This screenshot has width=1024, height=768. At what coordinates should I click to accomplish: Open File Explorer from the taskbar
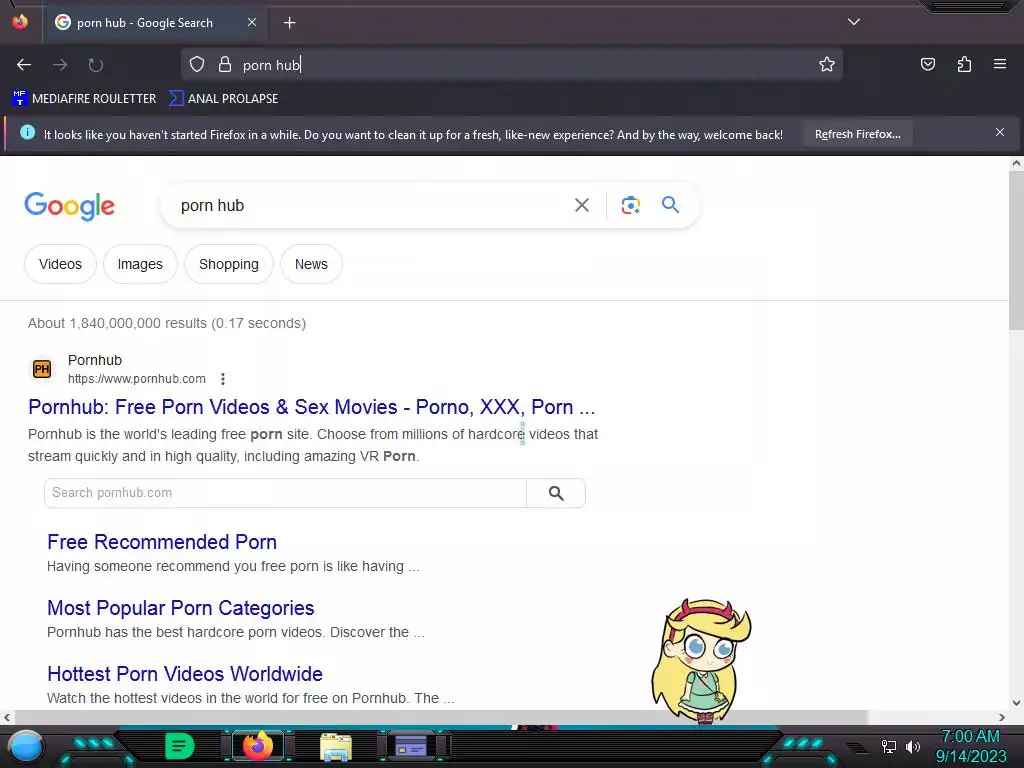point(336,747)
